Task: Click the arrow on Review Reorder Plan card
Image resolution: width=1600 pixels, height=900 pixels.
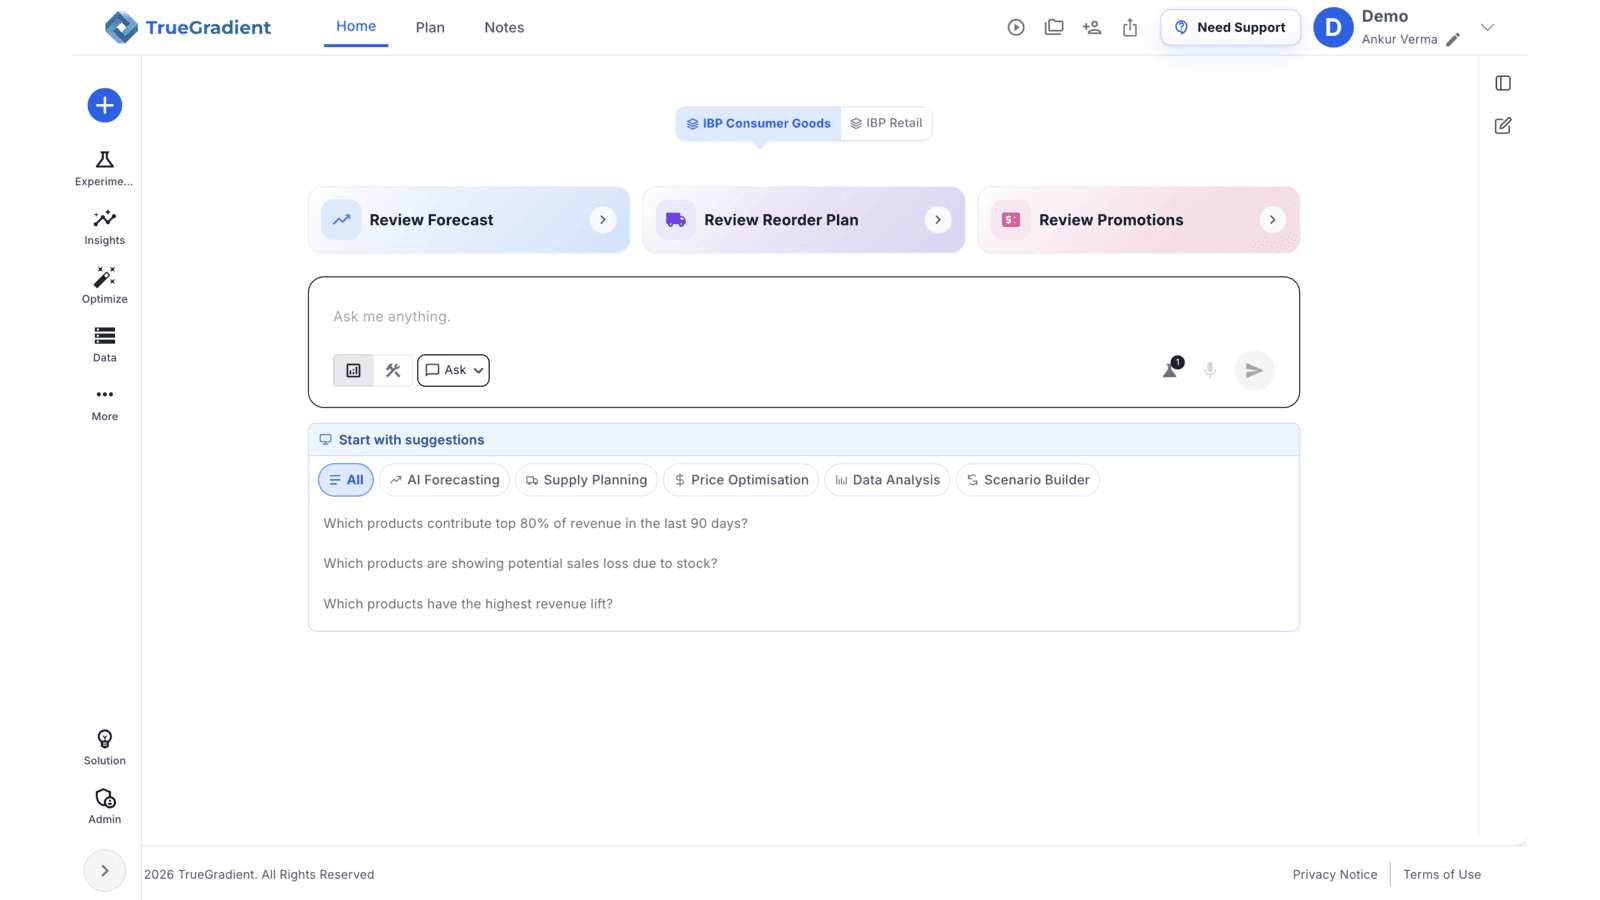Action: (x=938, y=220)
